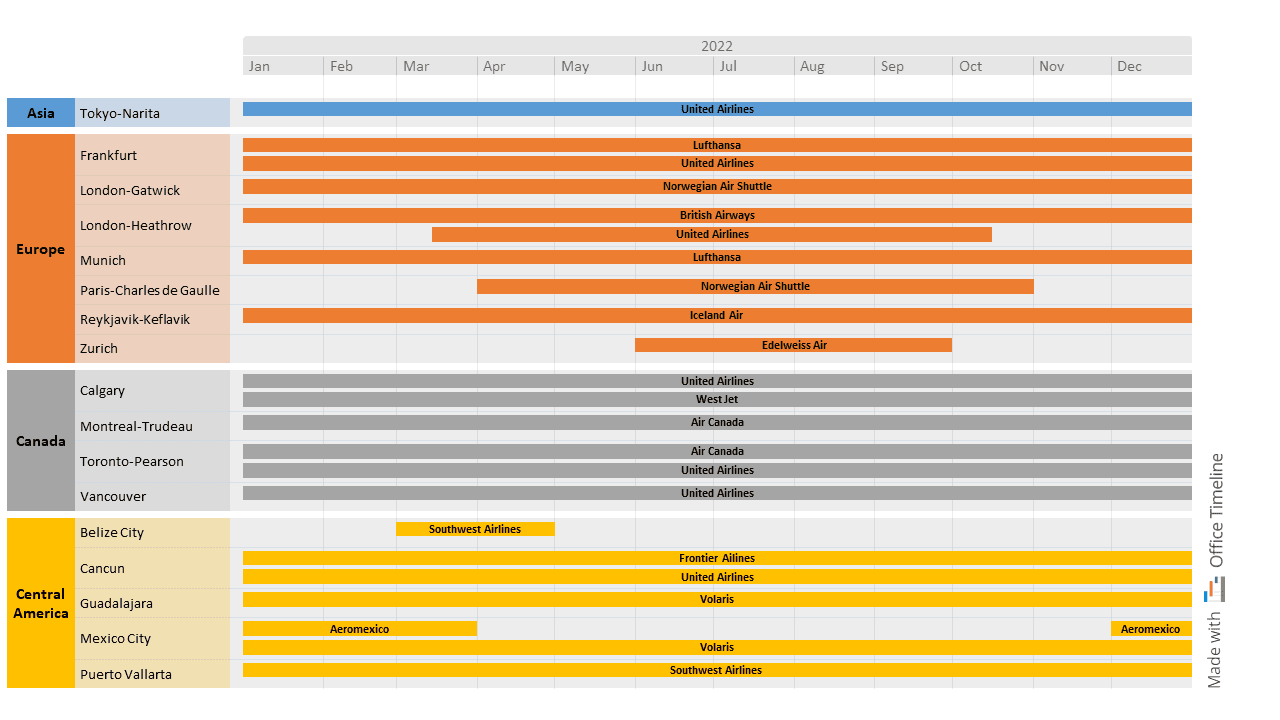Select the WestJet bar in the Calgary row
1280x720 pixels.
pos(716,399)
